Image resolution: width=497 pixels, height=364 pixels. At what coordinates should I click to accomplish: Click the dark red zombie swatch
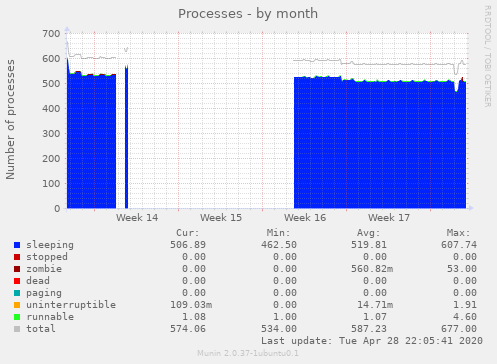coord(17,269)
